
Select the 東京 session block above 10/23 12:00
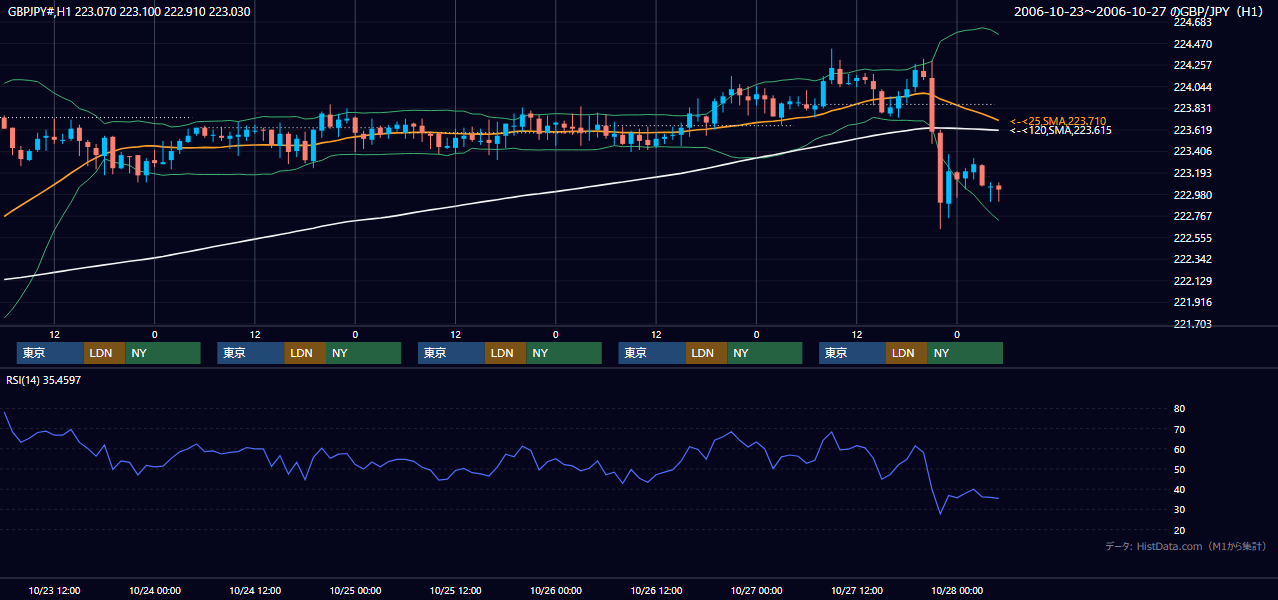tap(50, 353)
